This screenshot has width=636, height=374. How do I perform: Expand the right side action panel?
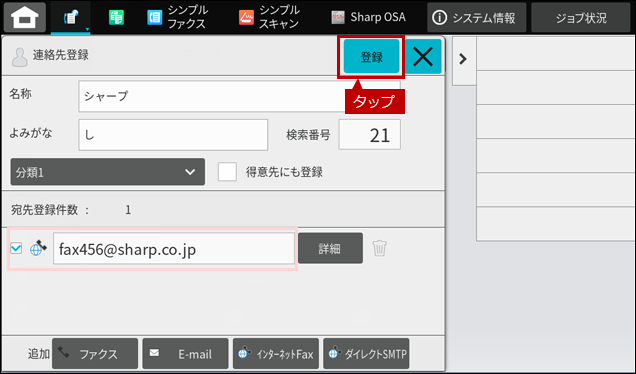coord(463,60)
